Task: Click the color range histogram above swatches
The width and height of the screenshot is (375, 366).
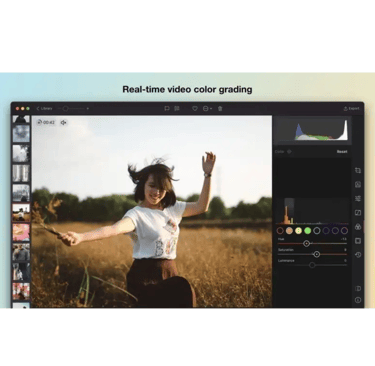Action: pyautogui.click(x=312, y=211)
